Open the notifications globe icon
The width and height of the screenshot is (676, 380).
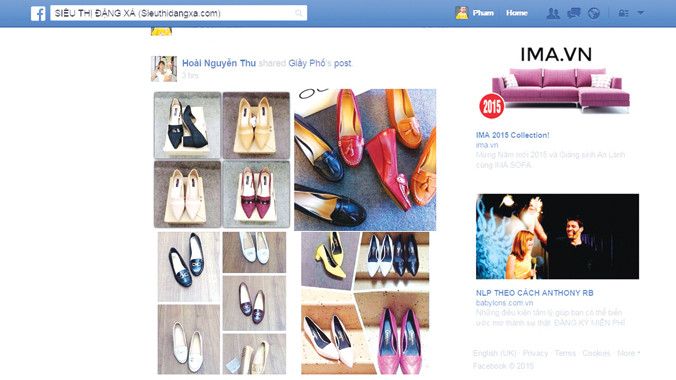[594, 13]
